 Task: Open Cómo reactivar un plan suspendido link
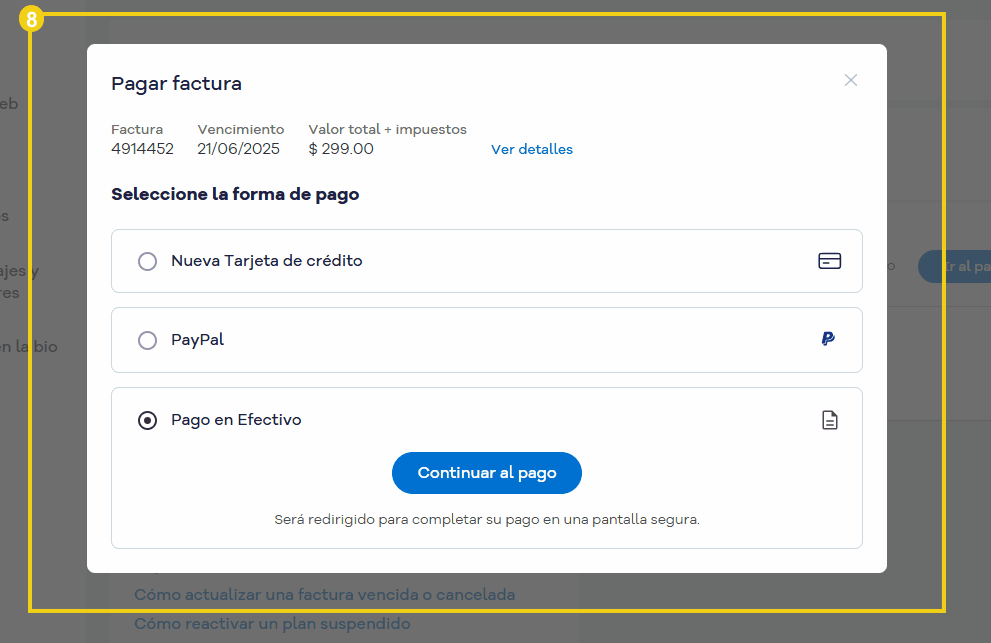coord(272,624)
